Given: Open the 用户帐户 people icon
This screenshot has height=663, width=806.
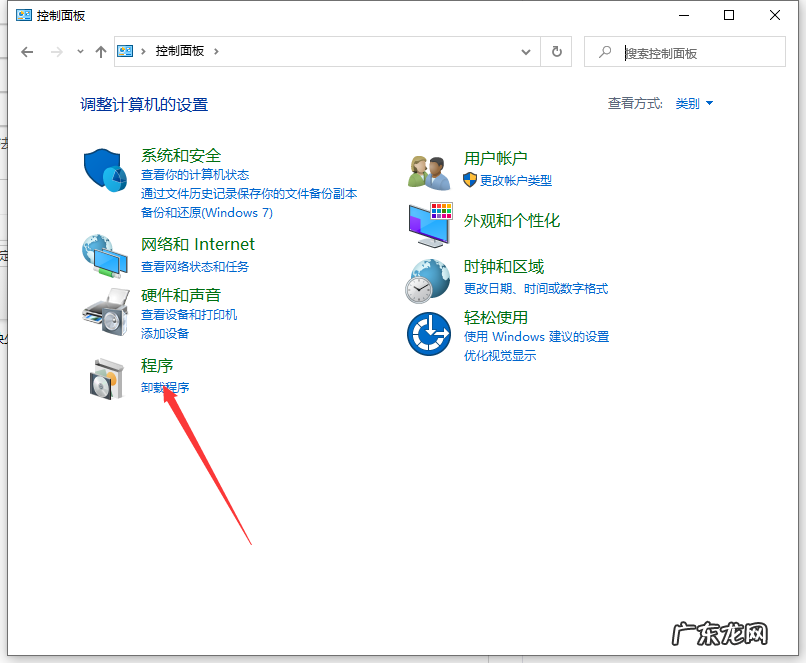Looking at the screenshot, I should tap(428, 169).
